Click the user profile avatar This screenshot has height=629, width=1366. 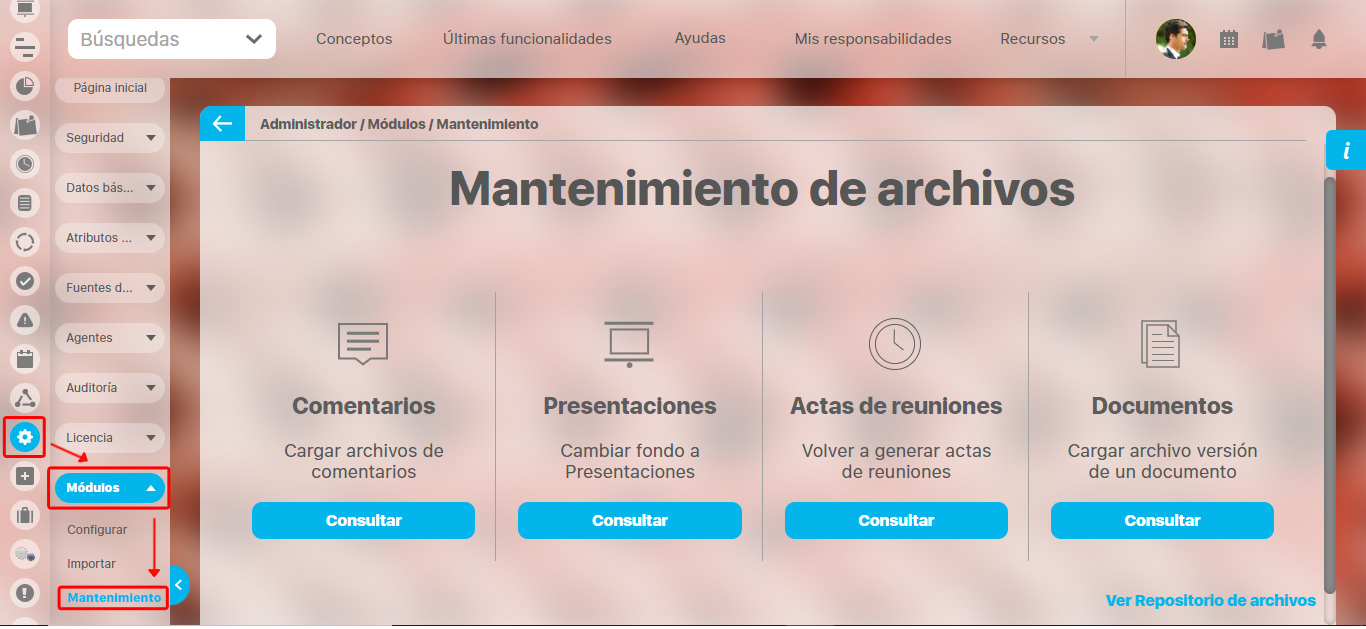click(x=1175, y=40)
